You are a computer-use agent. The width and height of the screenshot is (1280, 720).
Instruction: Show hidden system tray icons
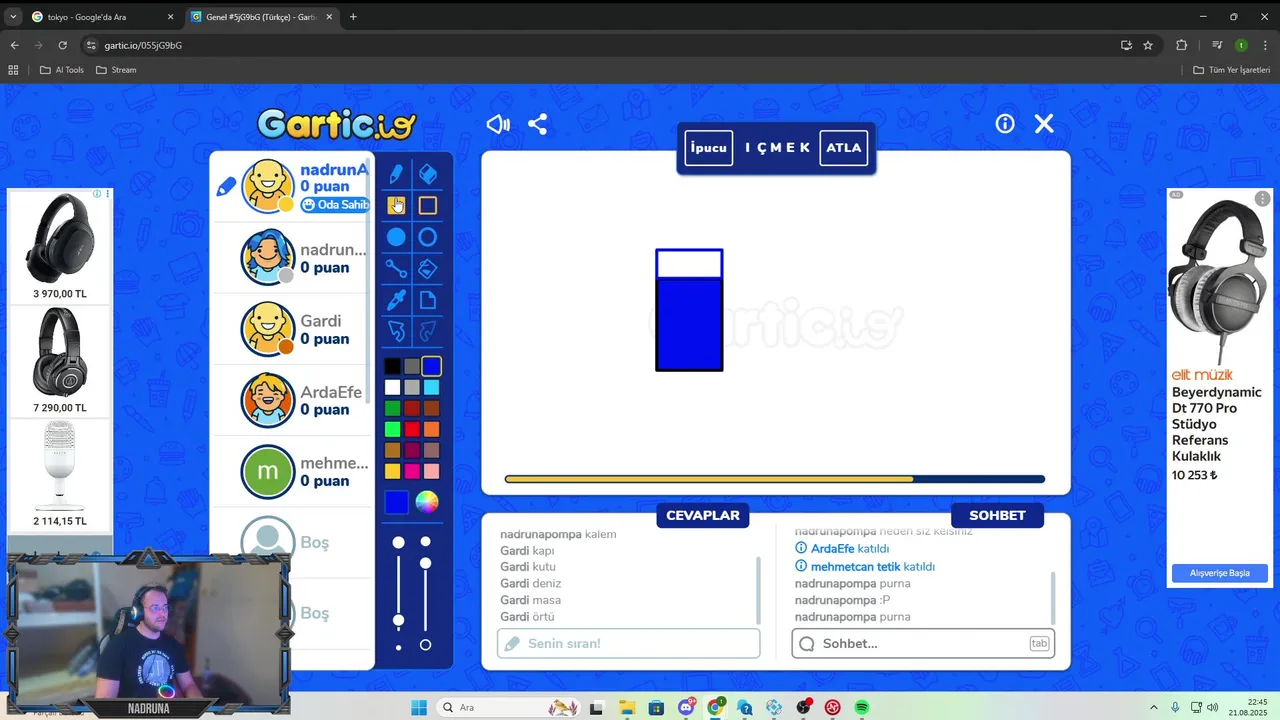click(x=1153, y=707)
